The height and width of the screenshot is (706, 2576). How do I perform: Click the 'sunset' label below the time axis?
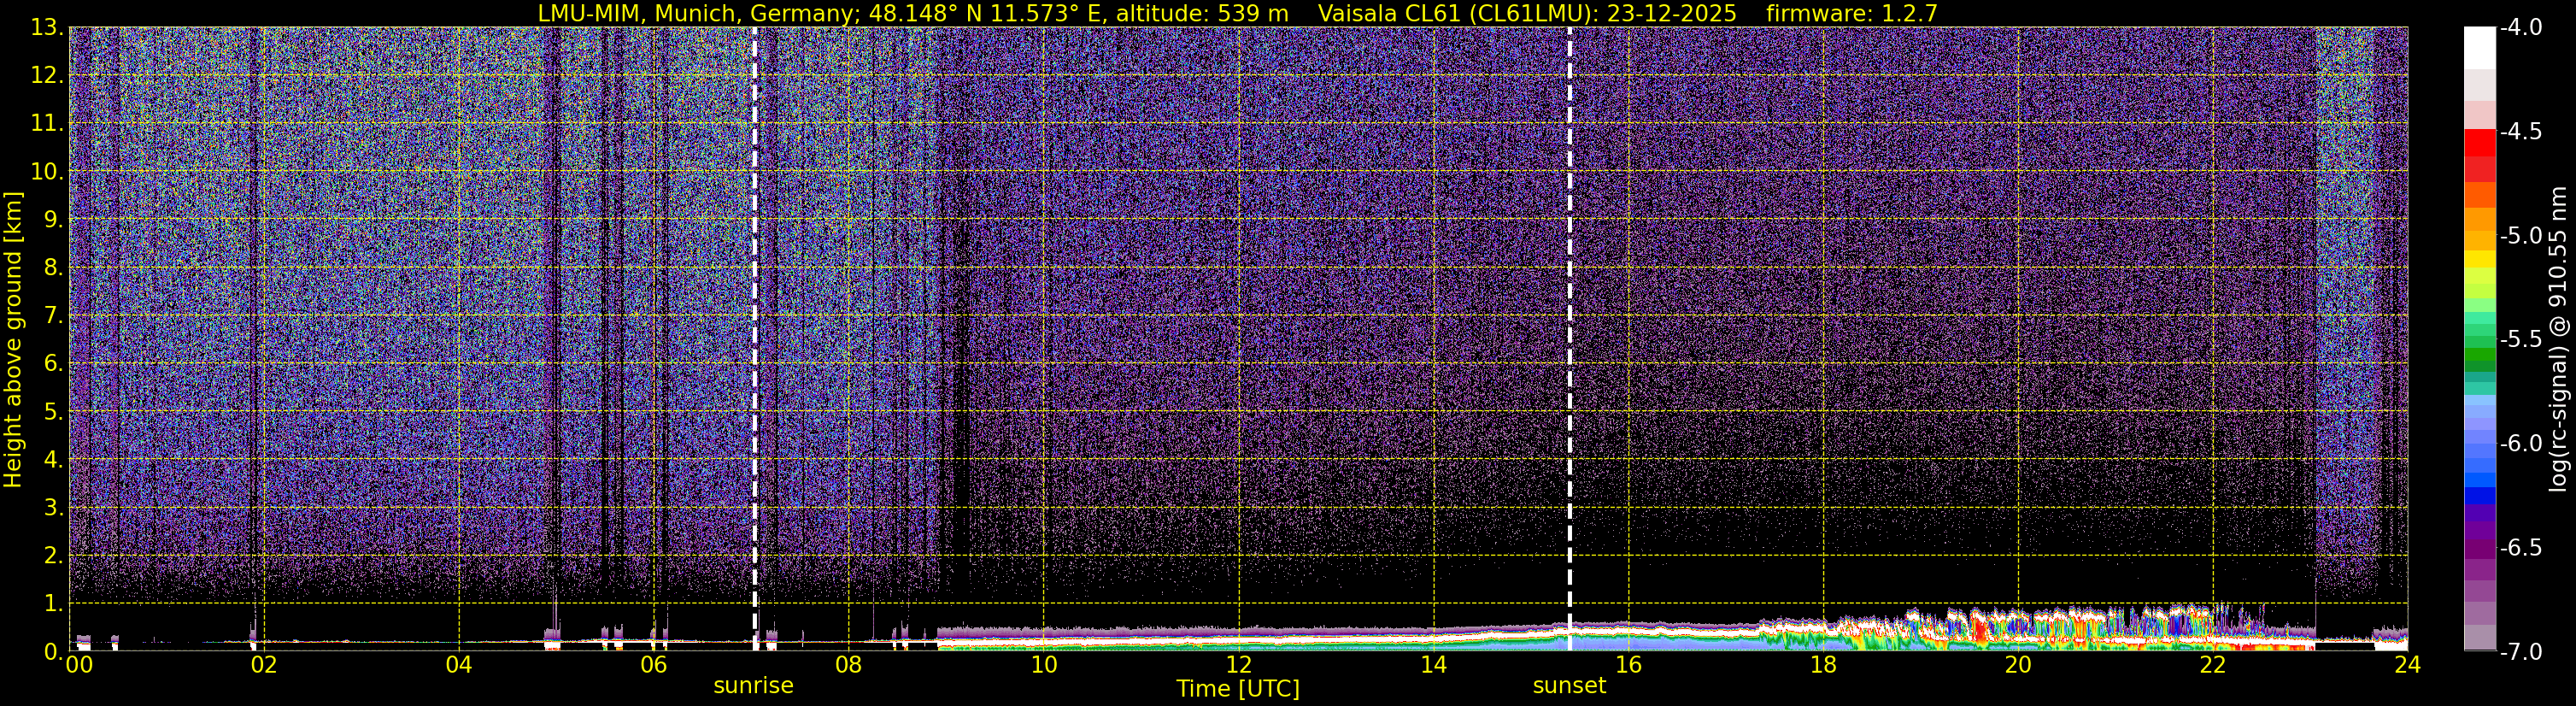[x=1569, y=686]
